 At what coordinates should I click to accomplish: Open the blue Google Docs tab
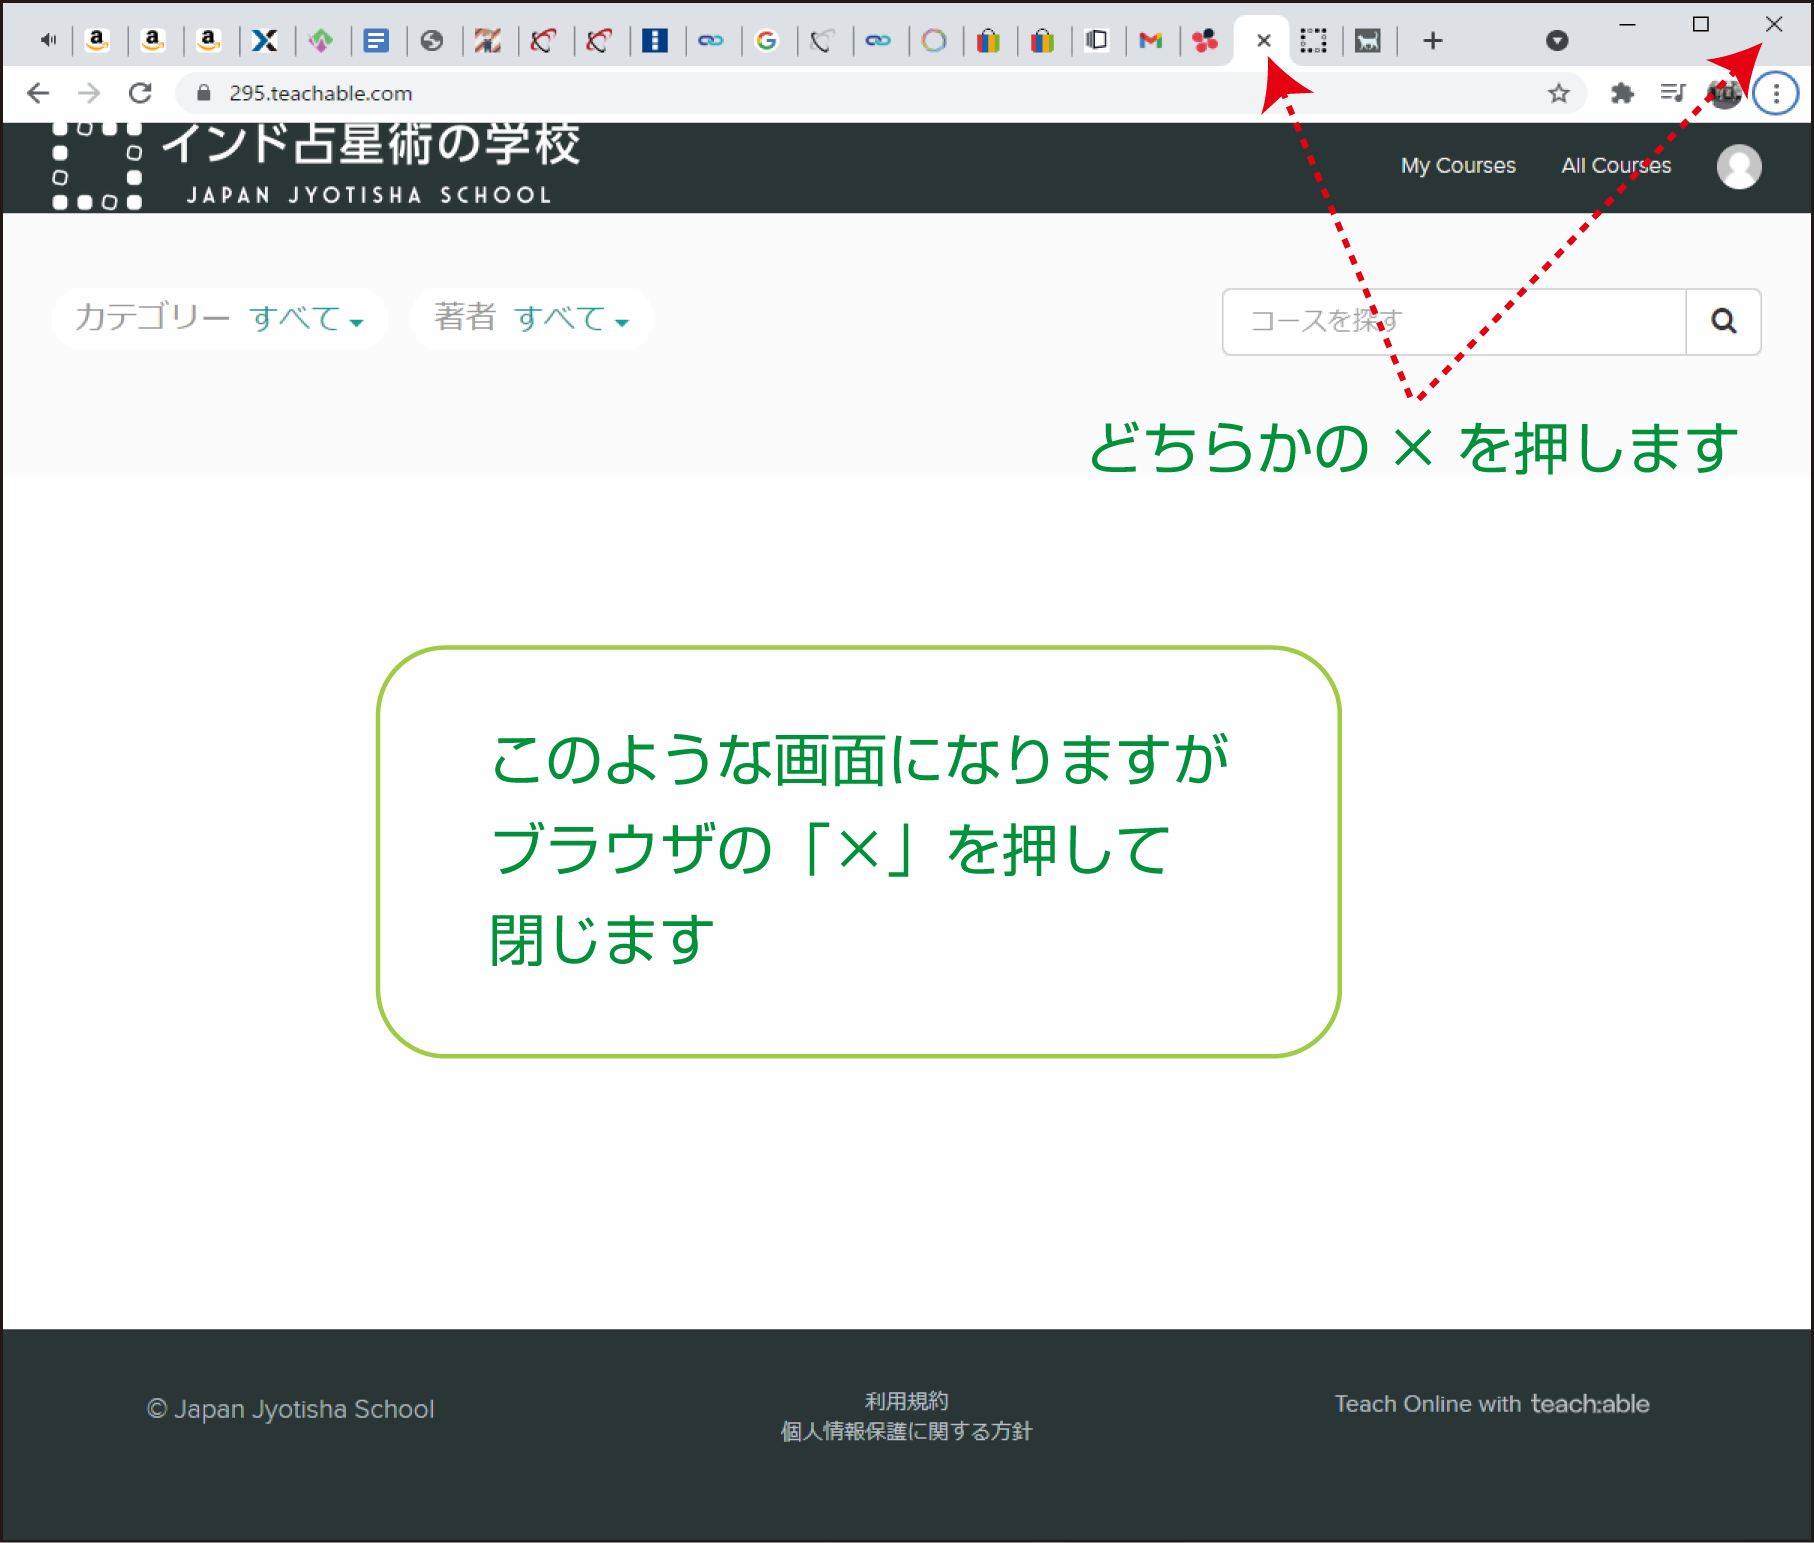tap(376, 41)
